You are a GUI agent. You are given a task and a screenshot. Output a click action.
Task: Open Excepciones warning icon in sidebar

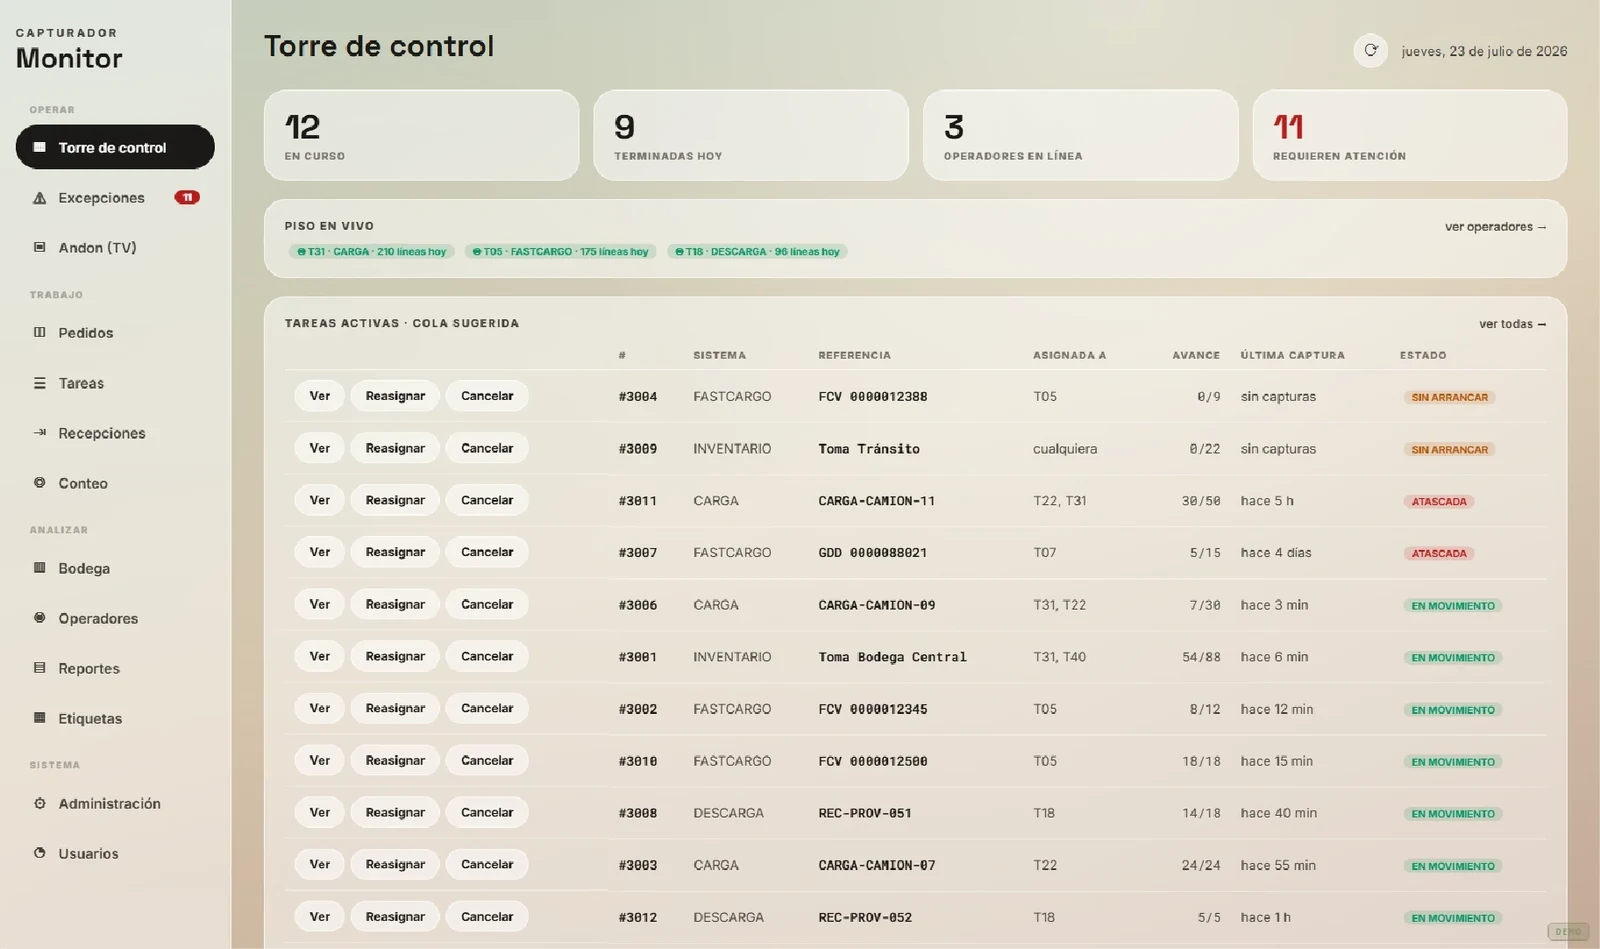(x=40, y=198)
